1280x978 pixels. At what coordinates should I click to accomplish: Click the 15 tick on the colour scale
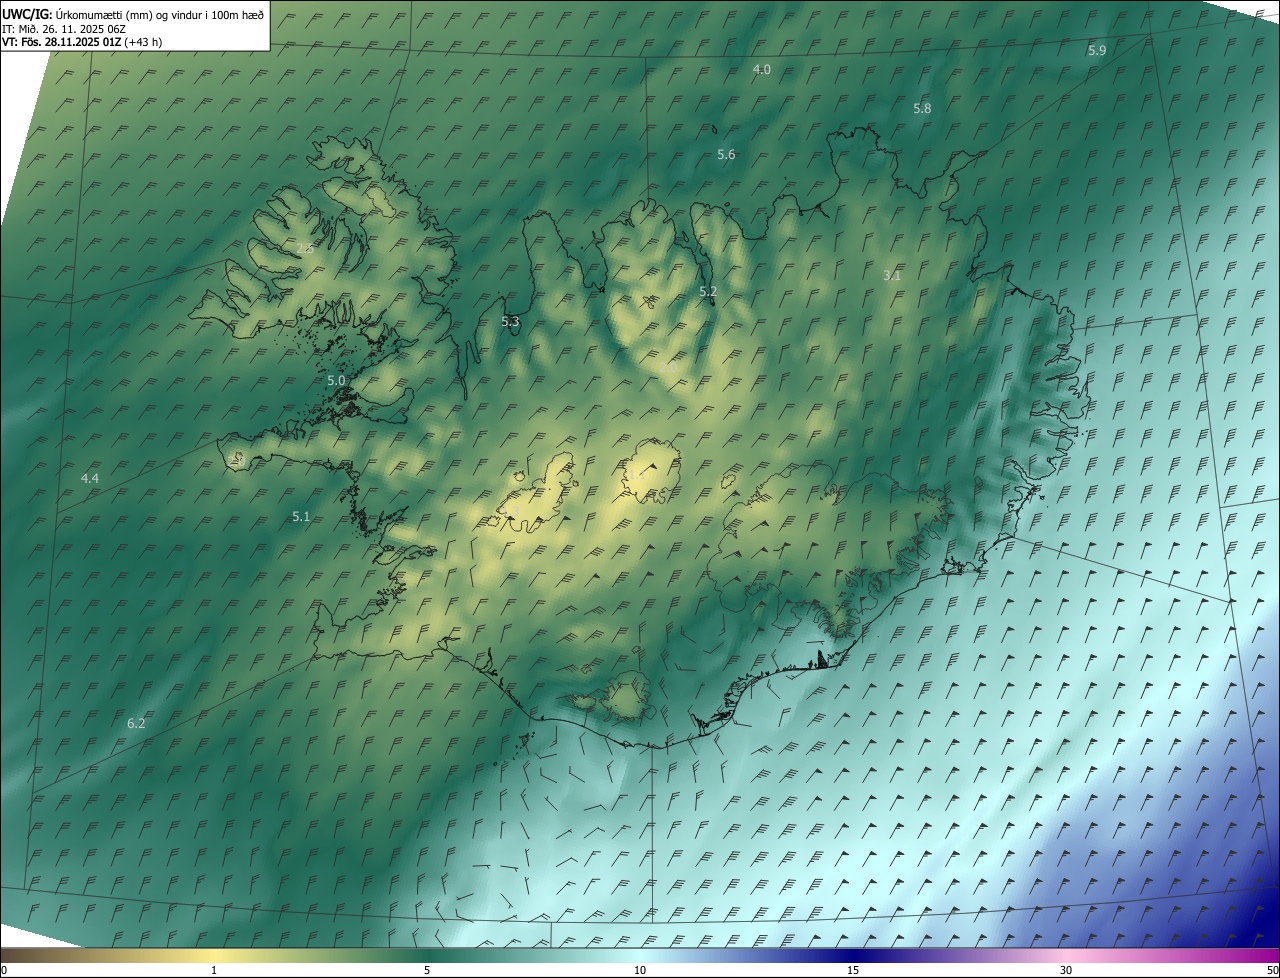853,970
